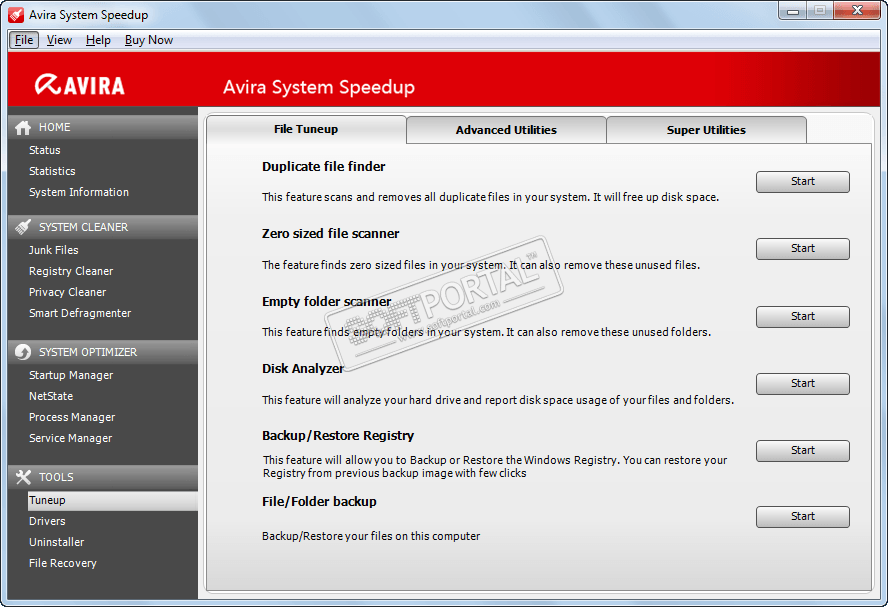Start the Zero sized file scanner
The width and height of the screenshot is (888, 607).
pyautogui.click(x=802, y=249)
